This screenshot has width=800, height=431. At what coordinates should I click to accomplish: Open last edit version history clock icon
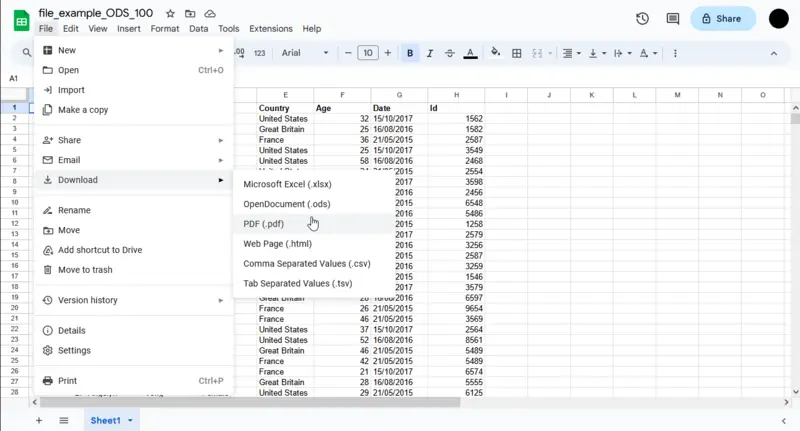642,19
